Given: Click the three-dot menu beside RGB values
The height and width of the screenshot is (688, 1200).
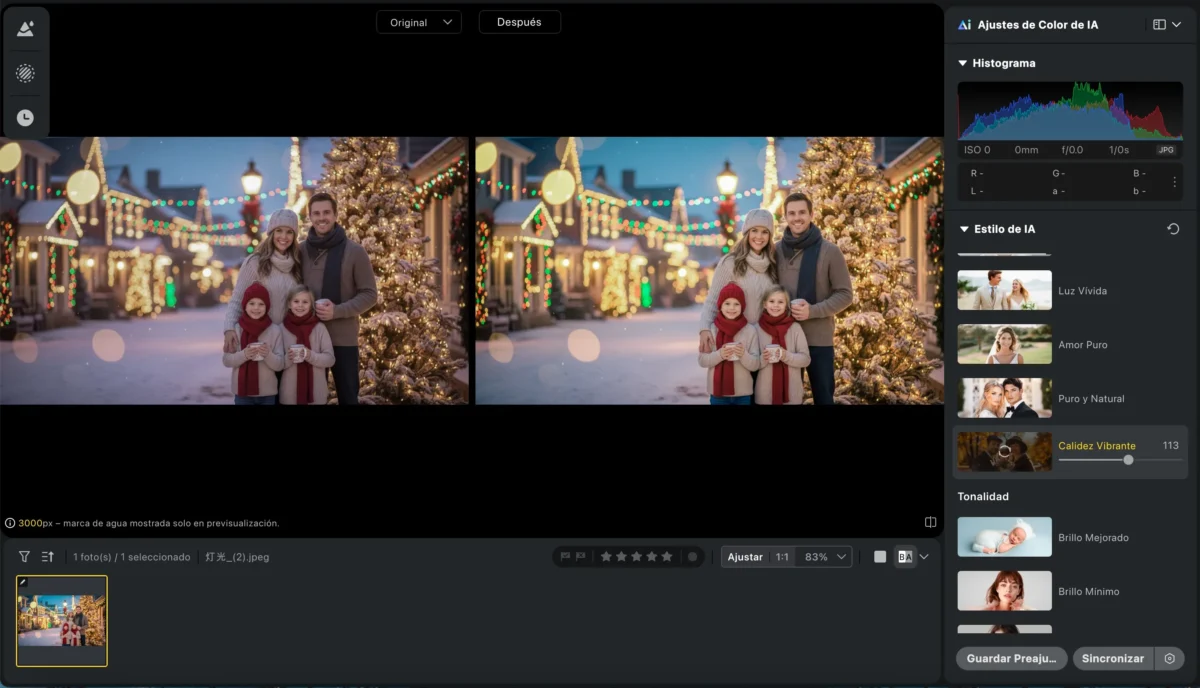Looking at the screenshot, I should tap(1174, 182).
